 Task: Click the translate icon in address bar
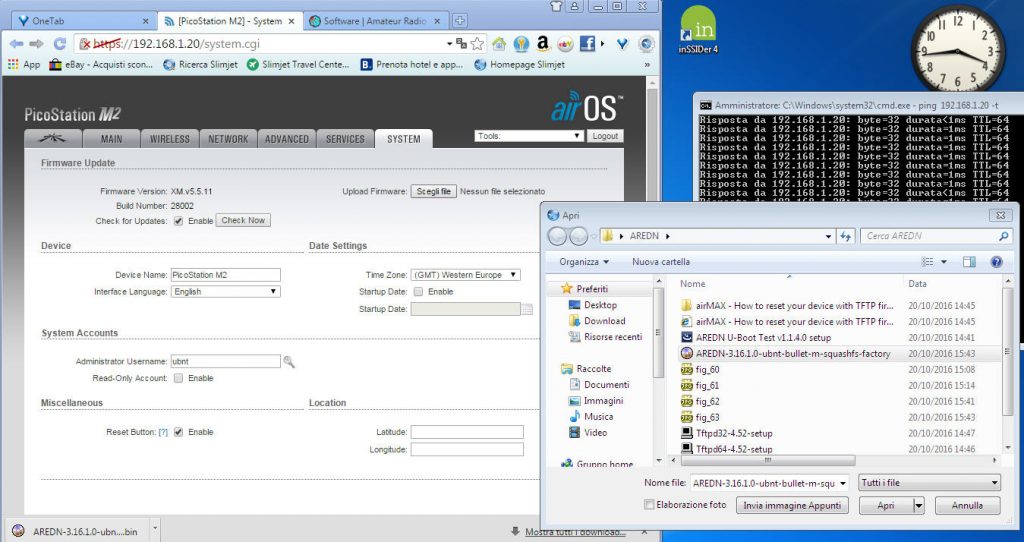point(461,44)
